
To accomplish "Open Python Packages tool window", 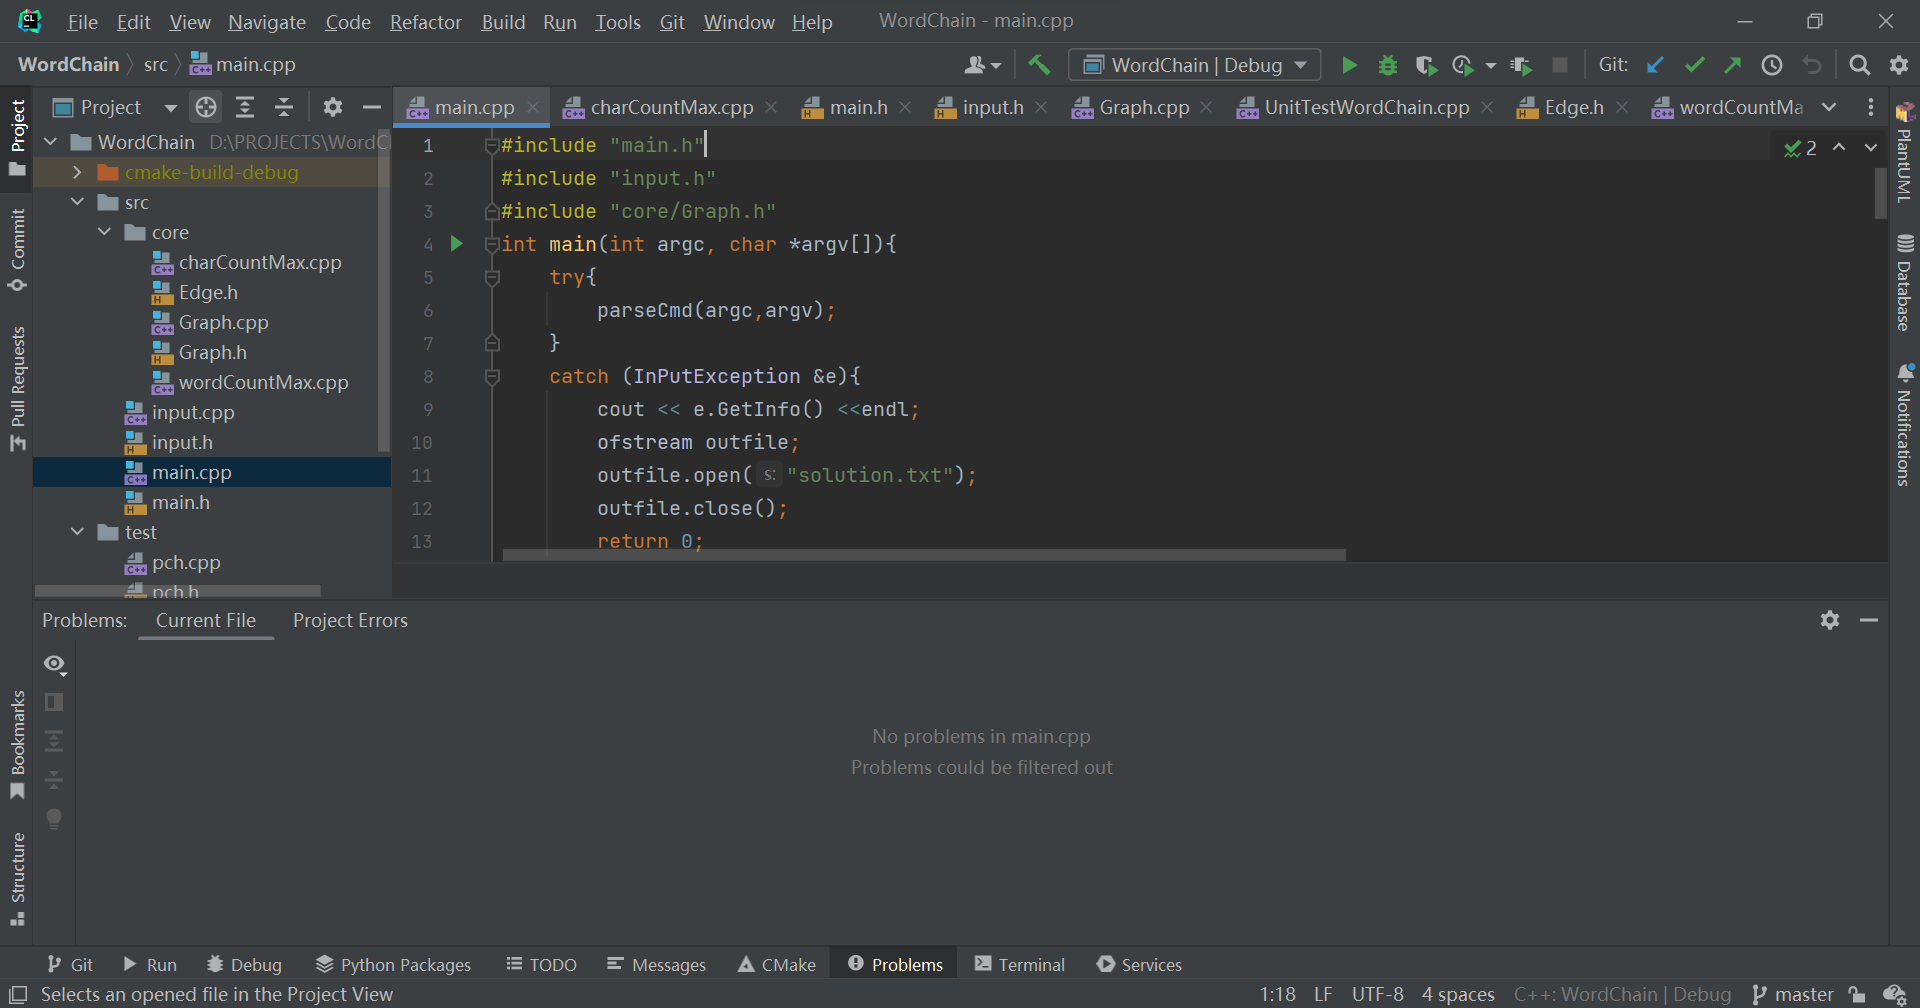I will (393, 964).
